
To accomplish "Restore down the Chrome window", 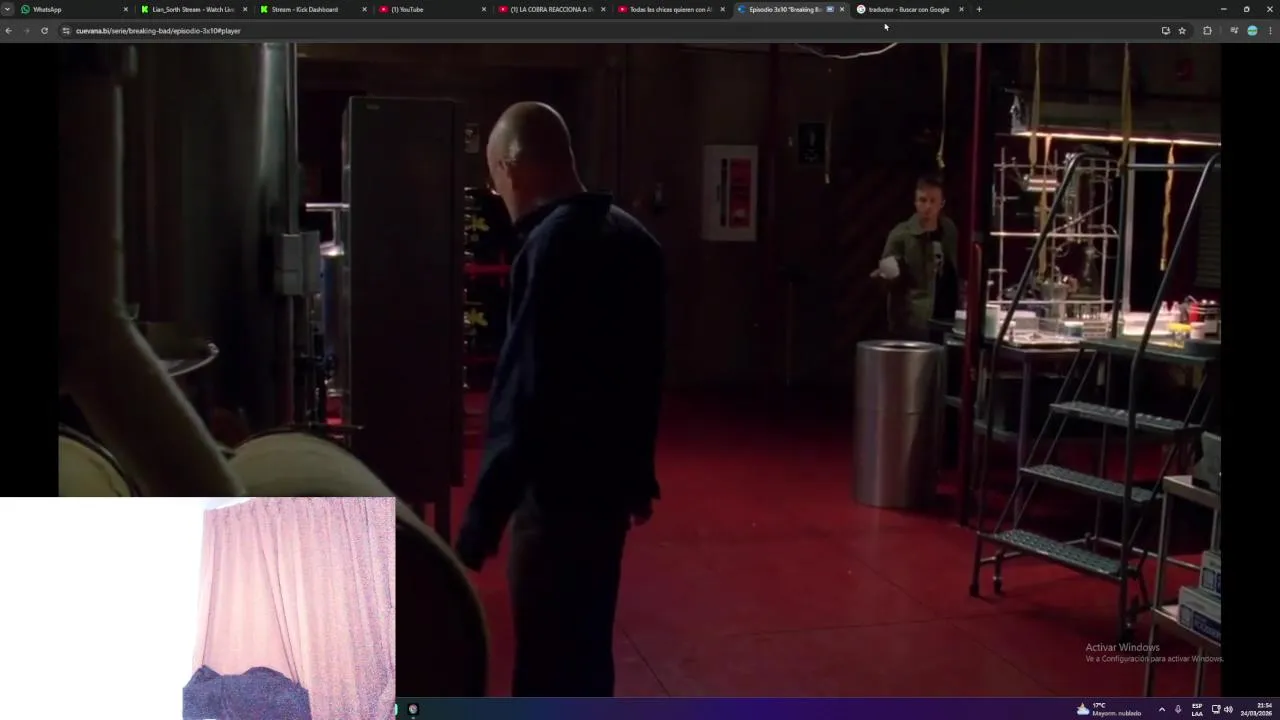I will (x=1246, y=9).
